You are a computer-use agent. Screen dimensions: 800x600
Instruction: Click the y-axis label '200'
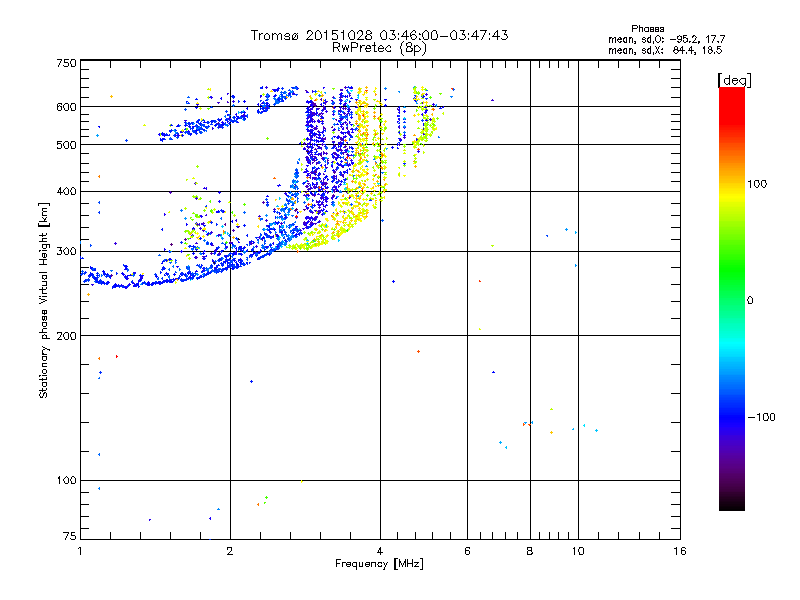[x=66, y=336]
